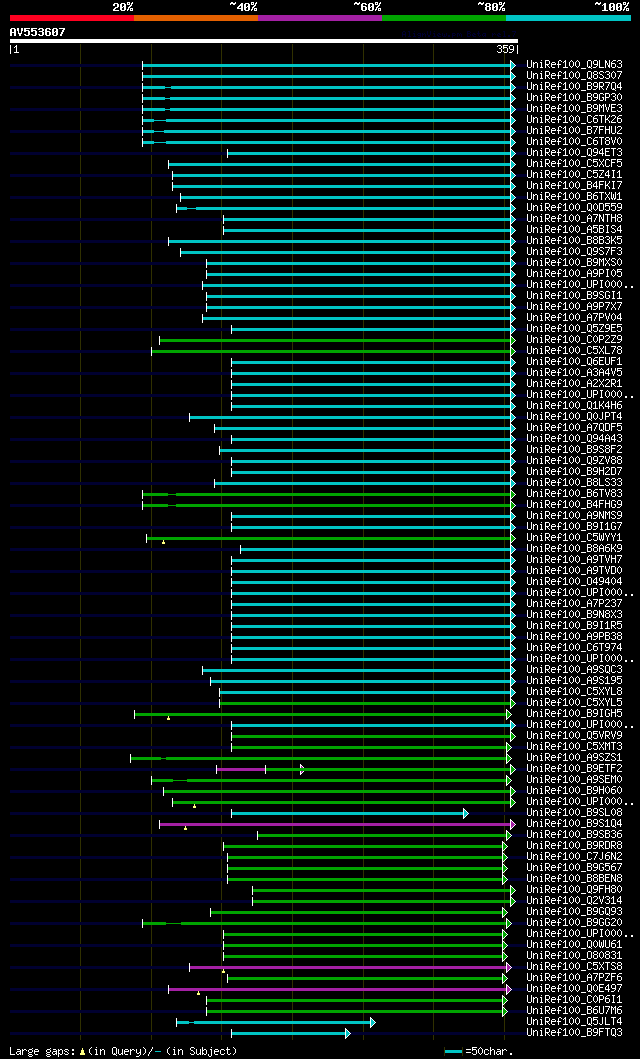Open the UniRef100_Q94ET3 hit
The width and height of the screenshot is (640, 1059).
575,153
